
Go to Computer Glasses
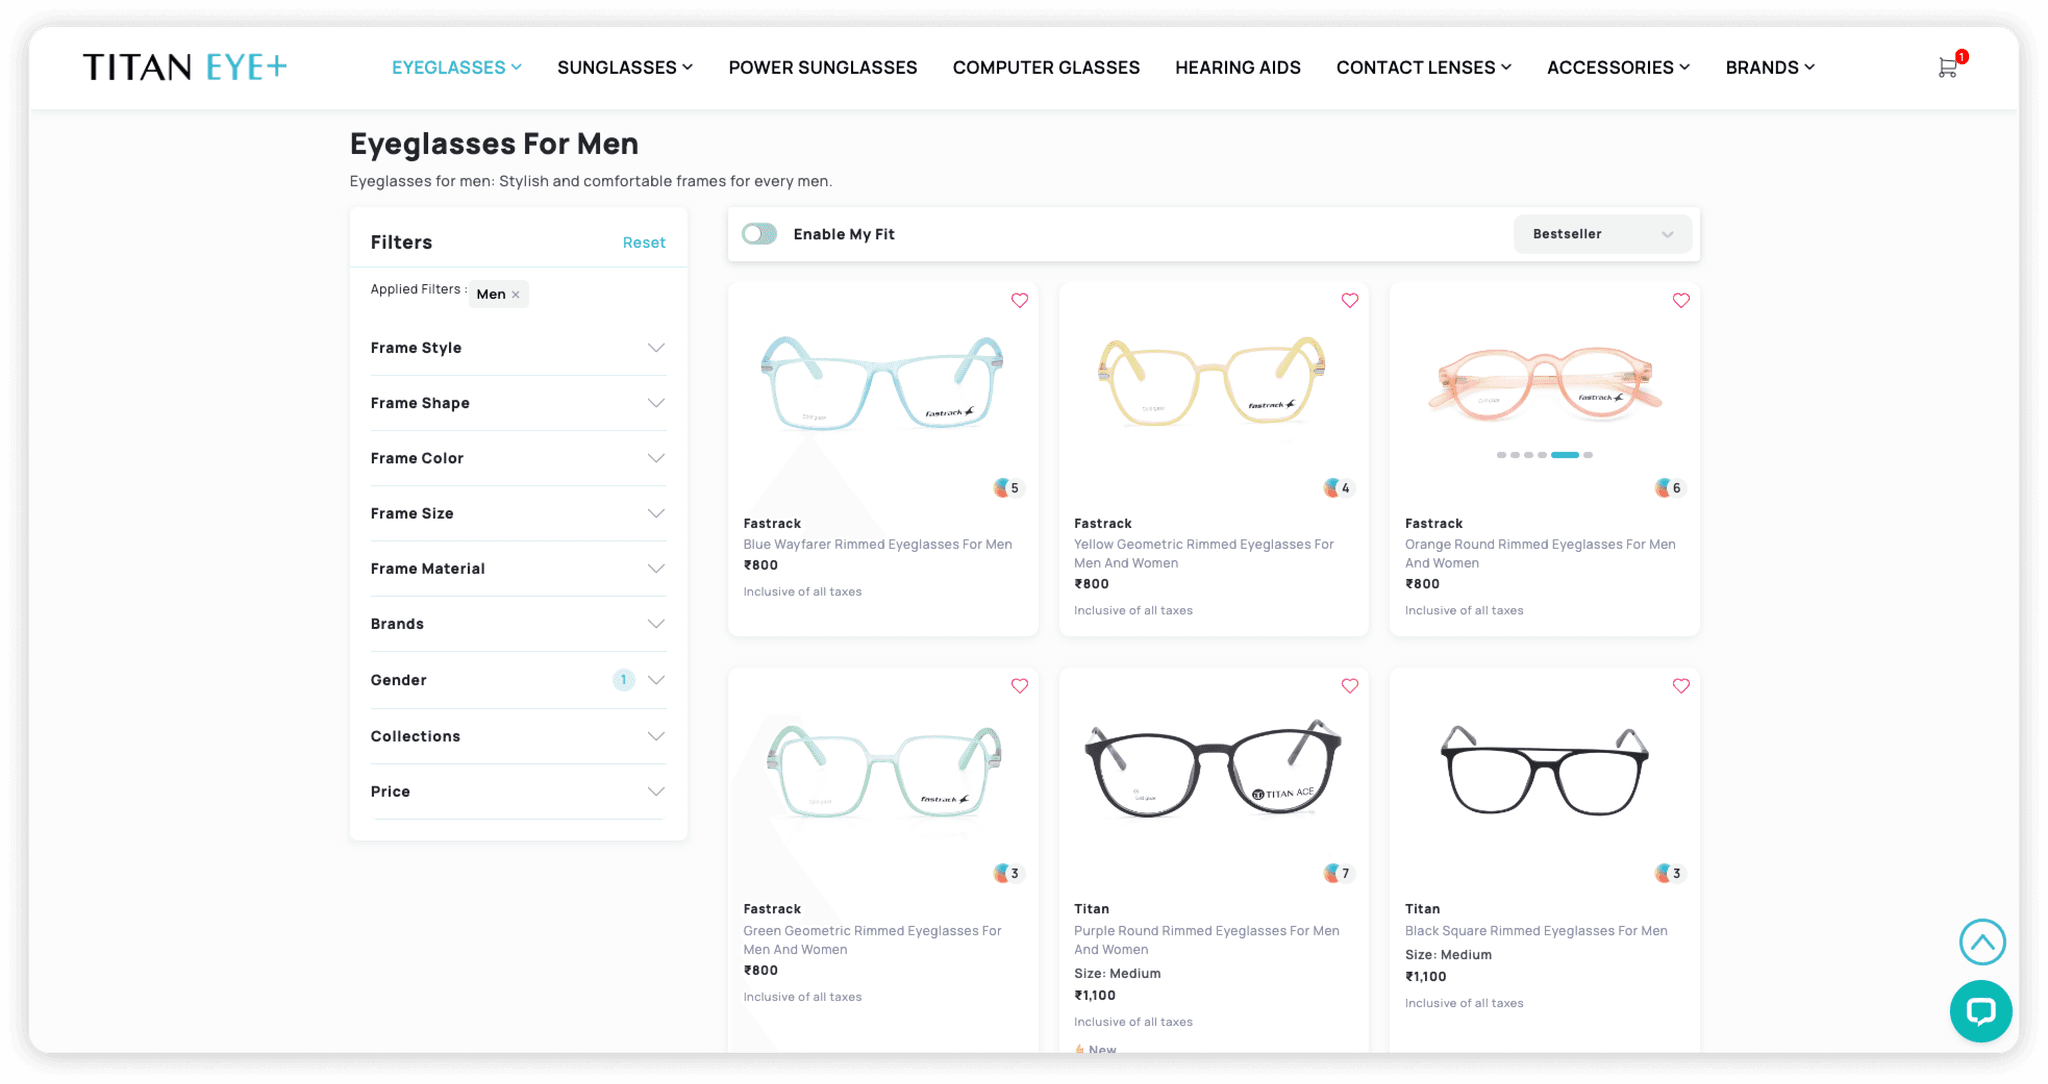click(x=1046, y=67)
